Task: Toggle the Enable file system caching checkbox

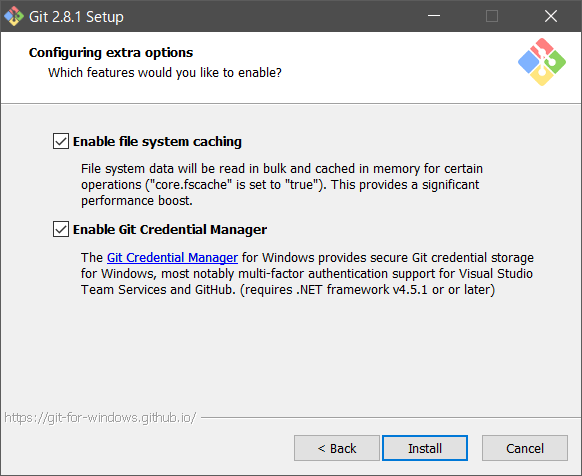Action: coord(61,141)
